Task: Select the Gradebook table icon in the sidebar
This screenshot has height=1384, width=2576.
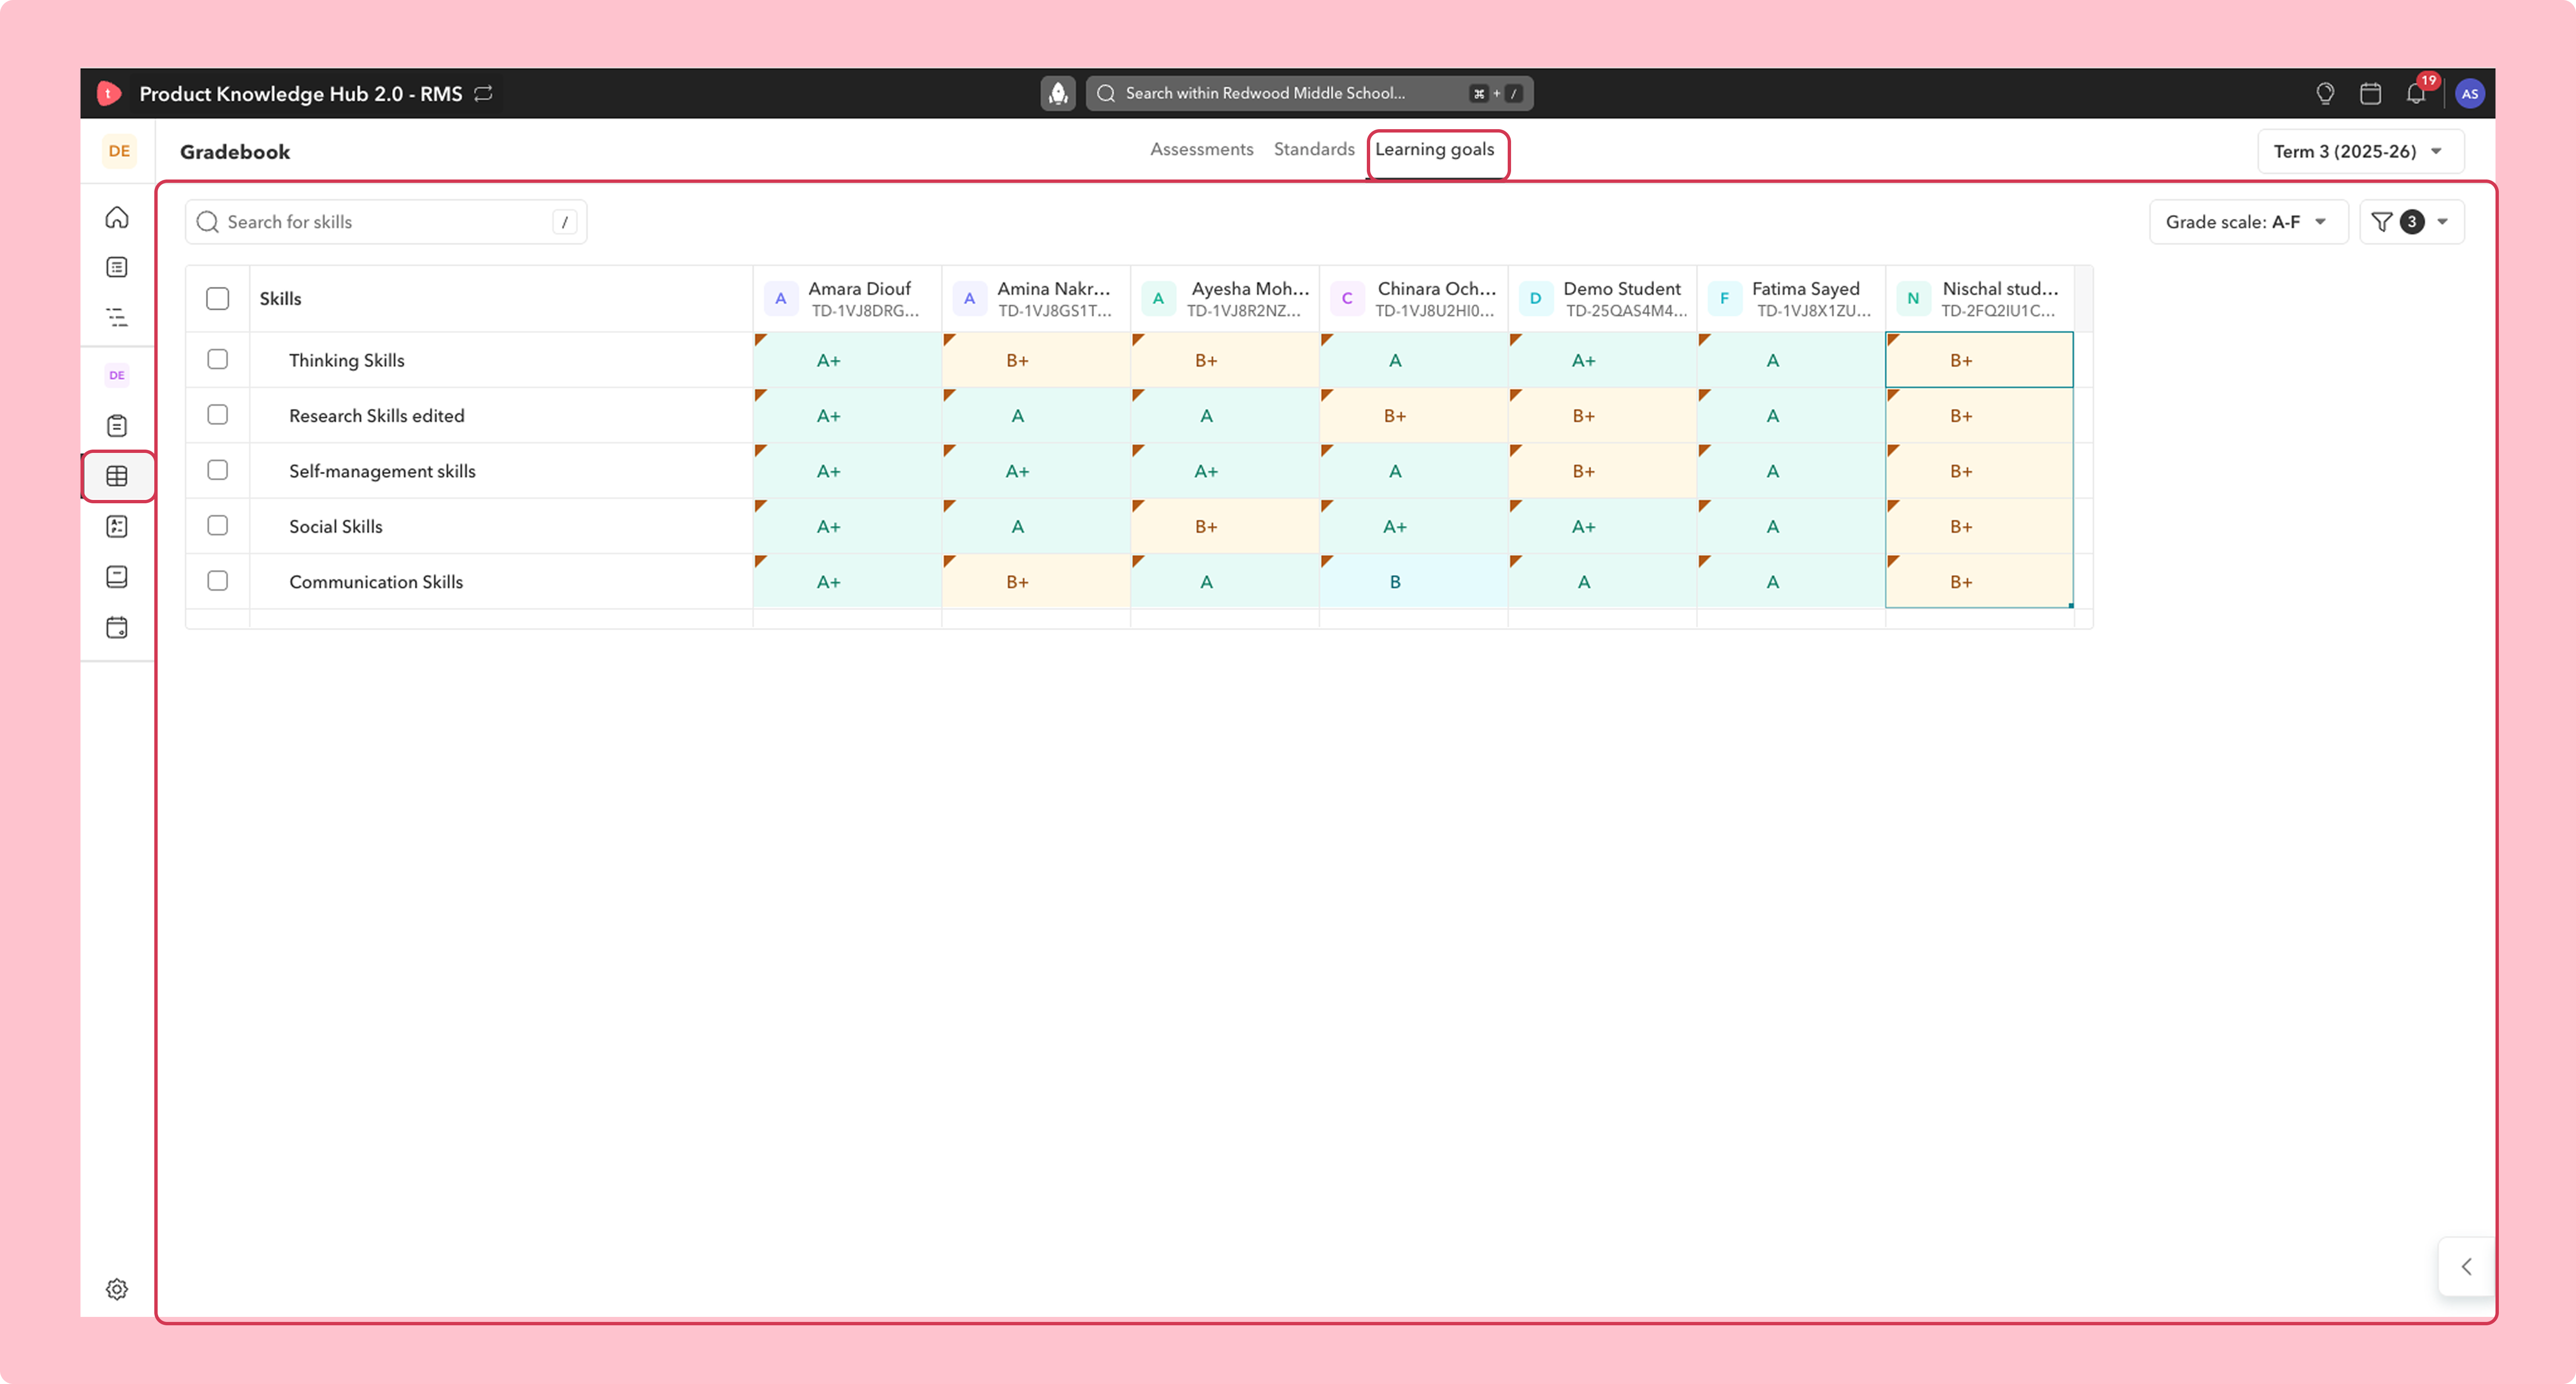Action: point(117,476)
